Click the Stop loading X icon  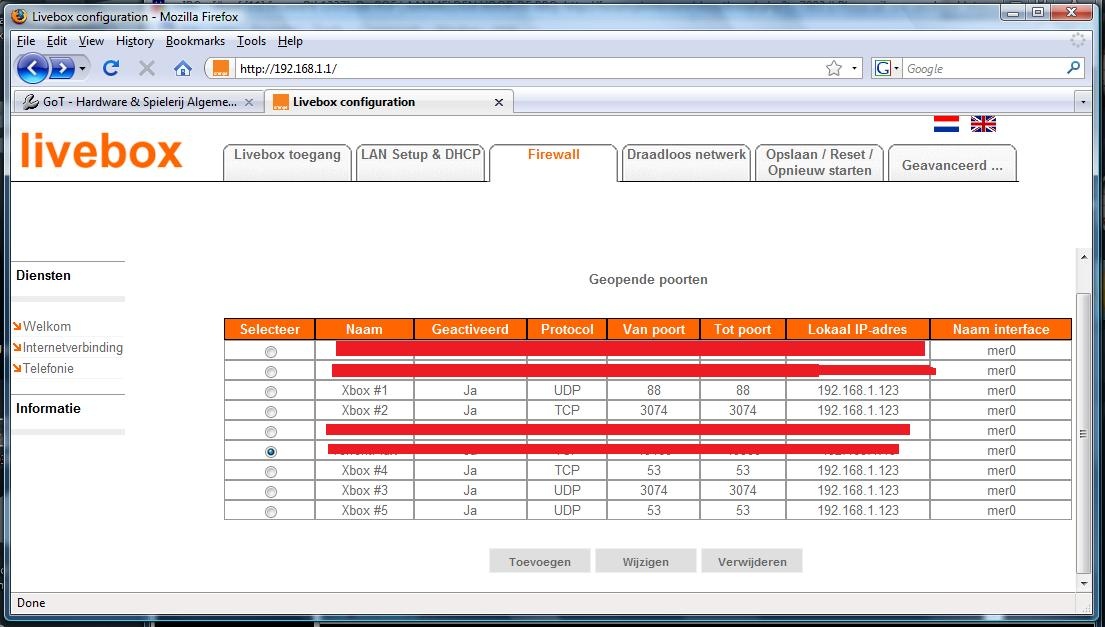(x=147, y=68)
